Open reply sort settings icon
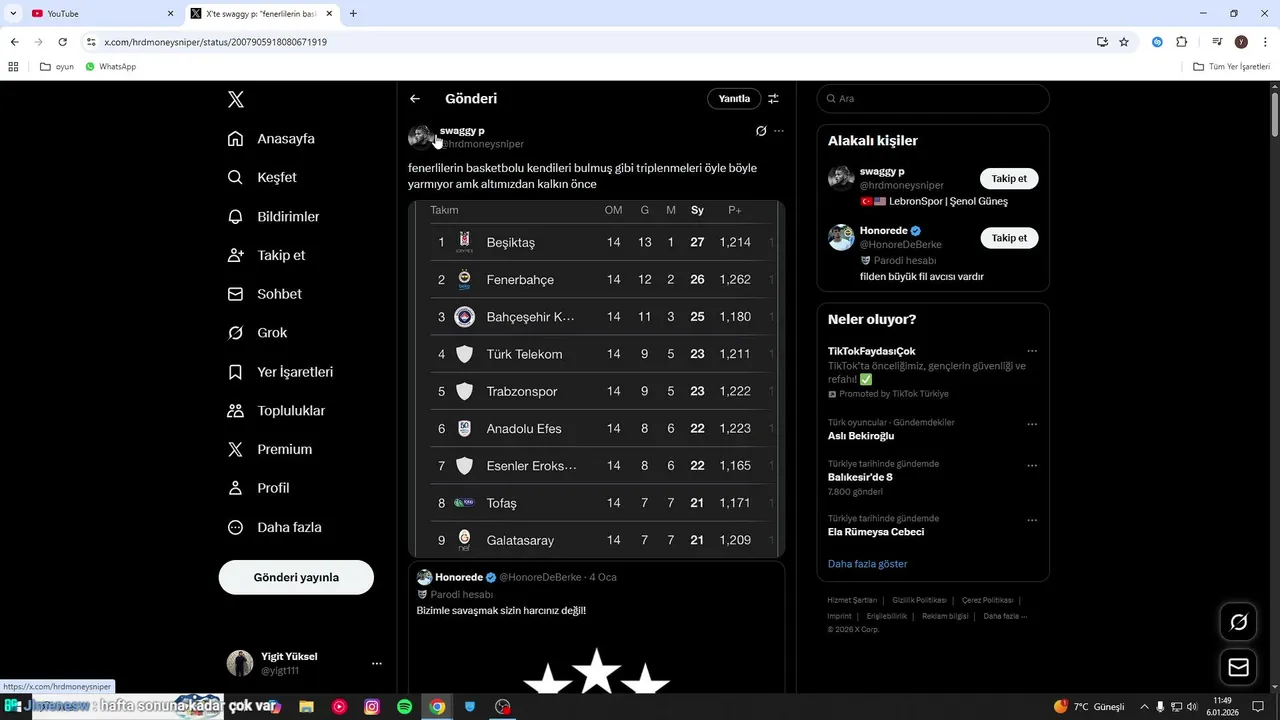Viewport: 1280px width, 720px height. pos(773,99)
